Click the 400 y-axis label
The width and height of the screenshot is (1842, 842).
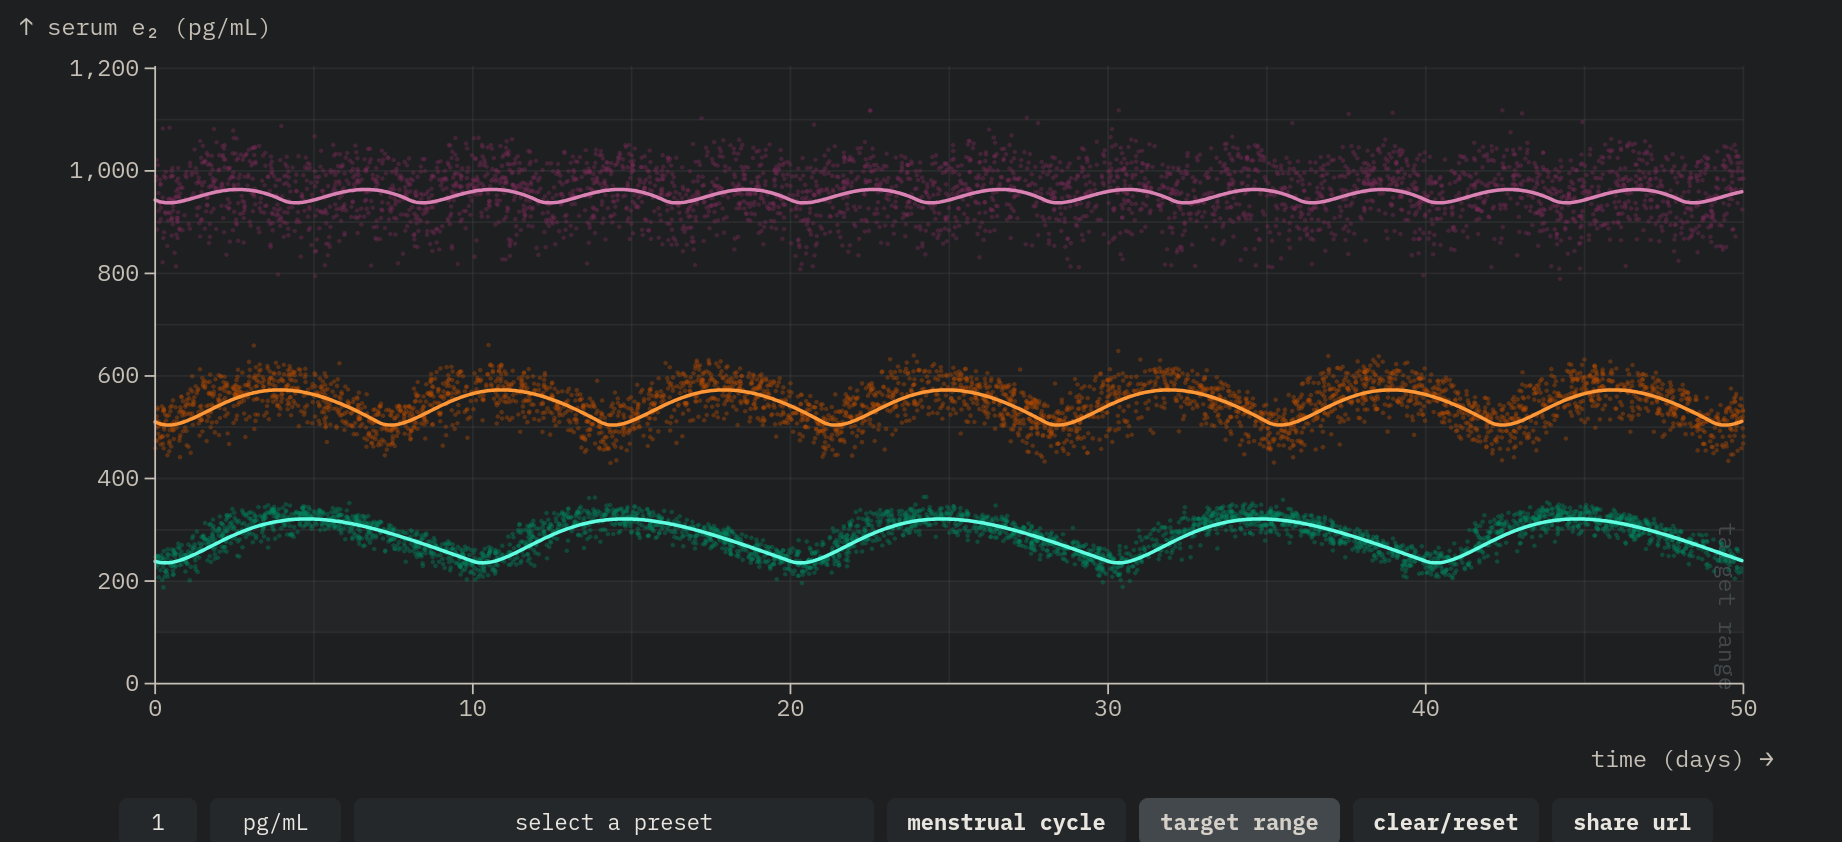click(118, 478)
